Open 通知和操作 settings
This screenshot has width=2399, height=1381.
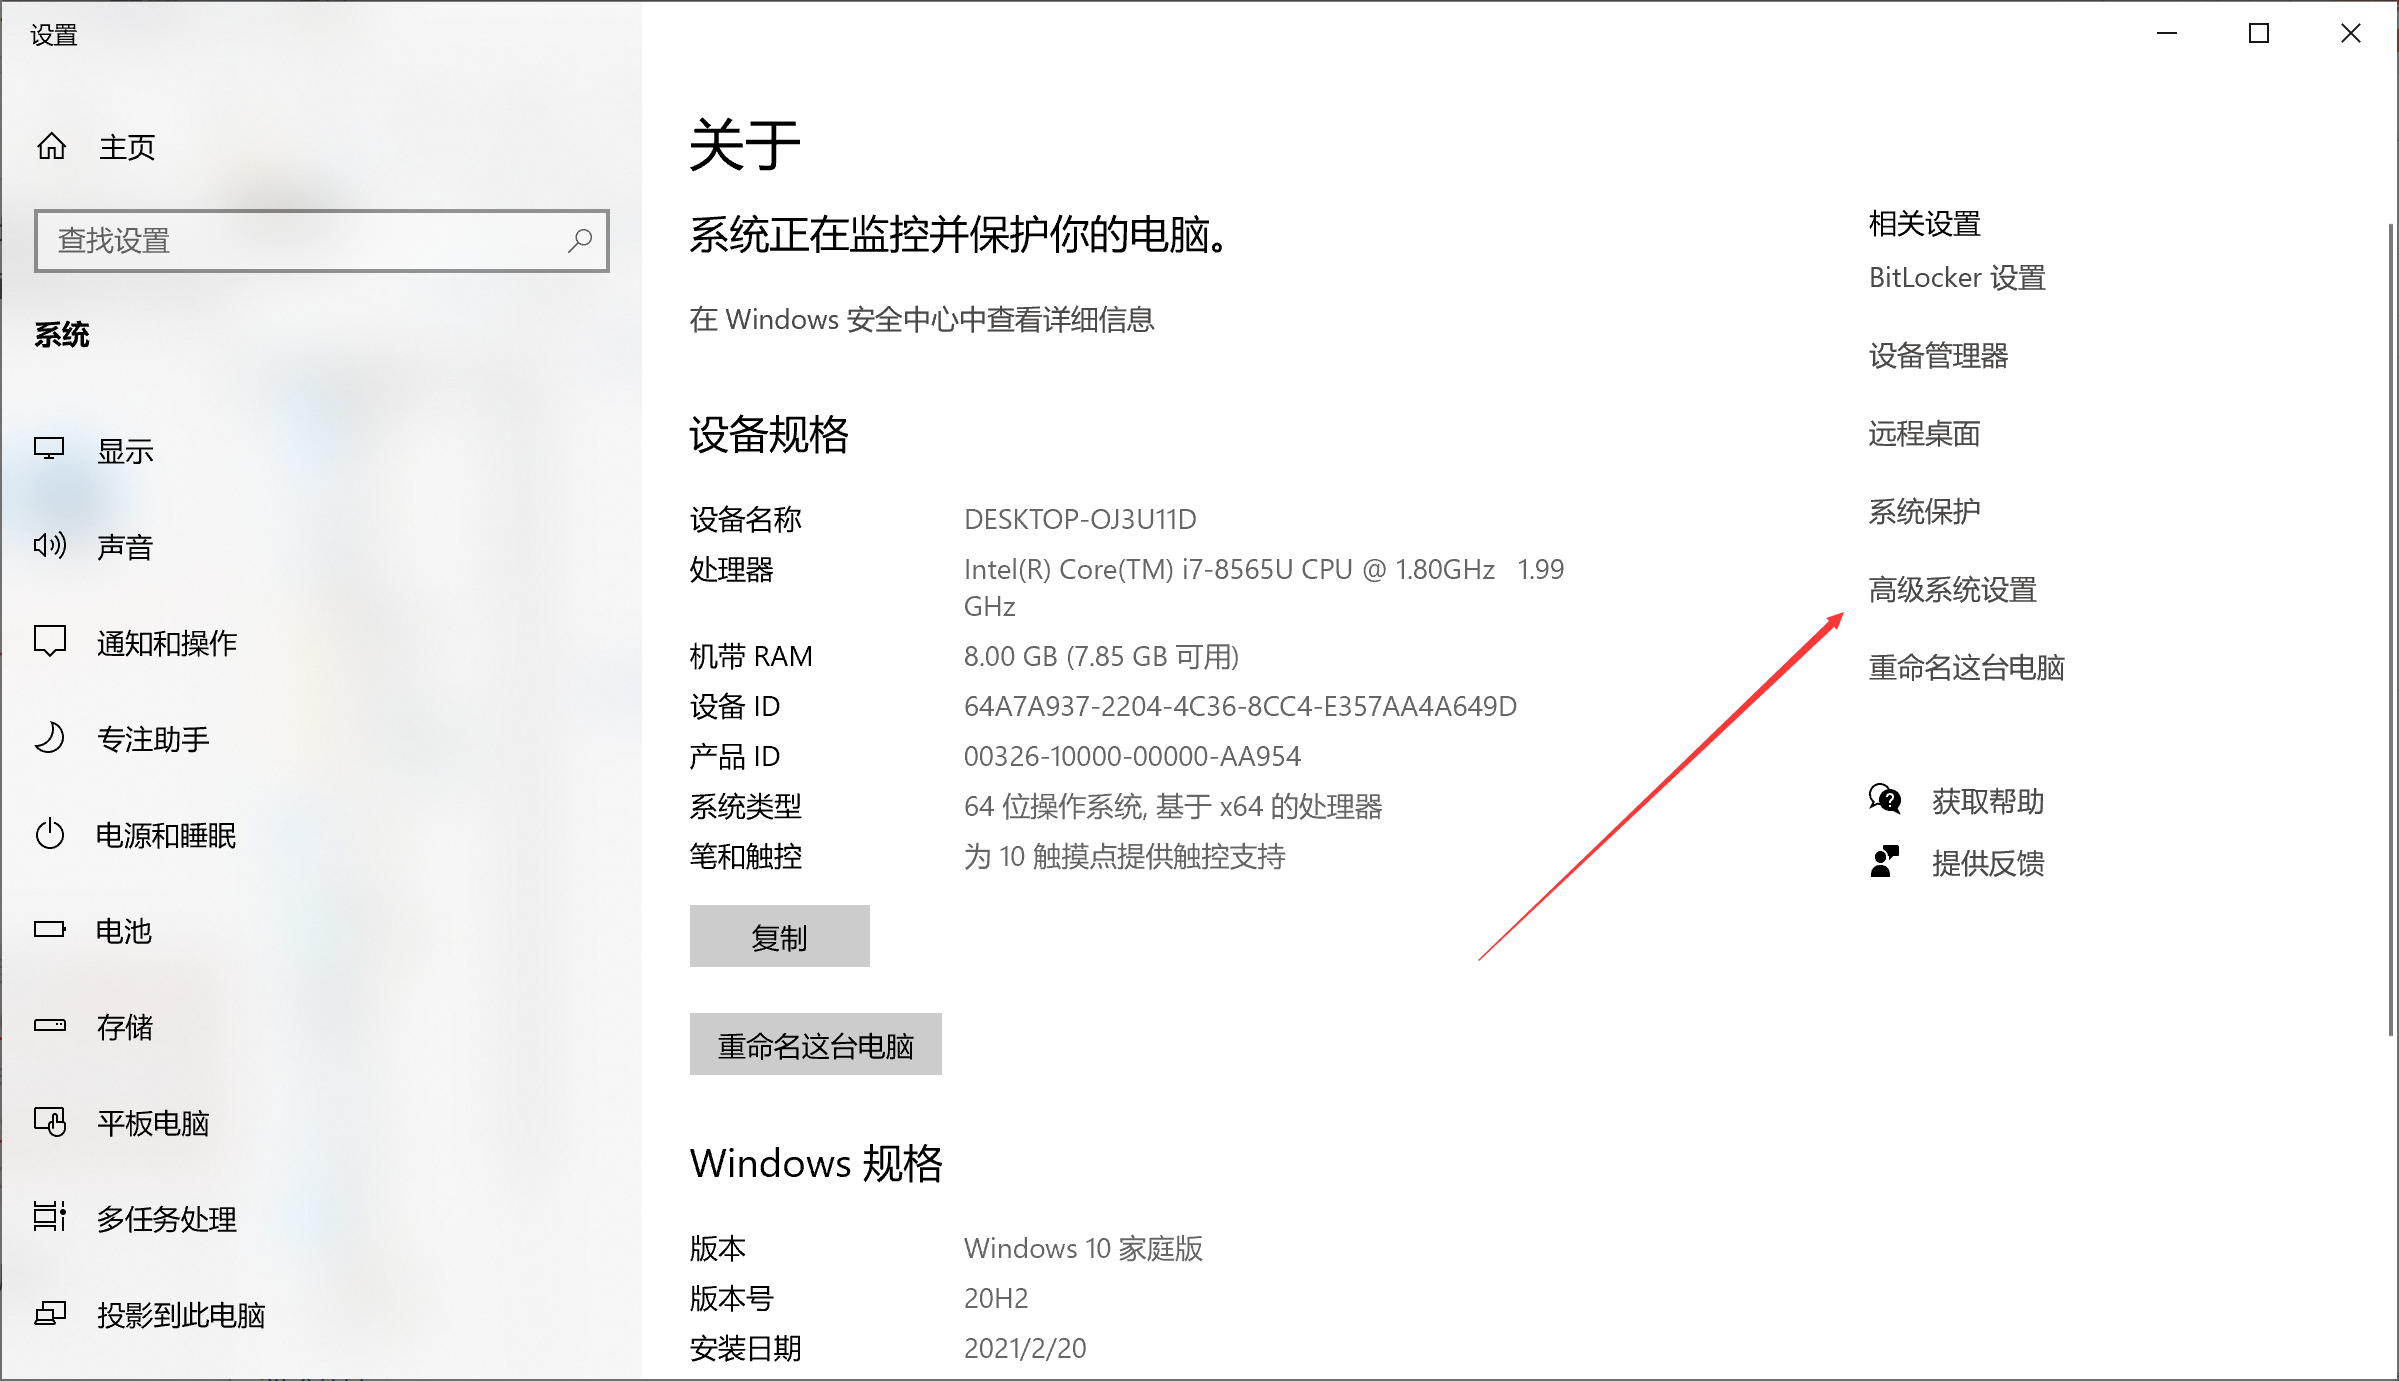pos(164,643)
